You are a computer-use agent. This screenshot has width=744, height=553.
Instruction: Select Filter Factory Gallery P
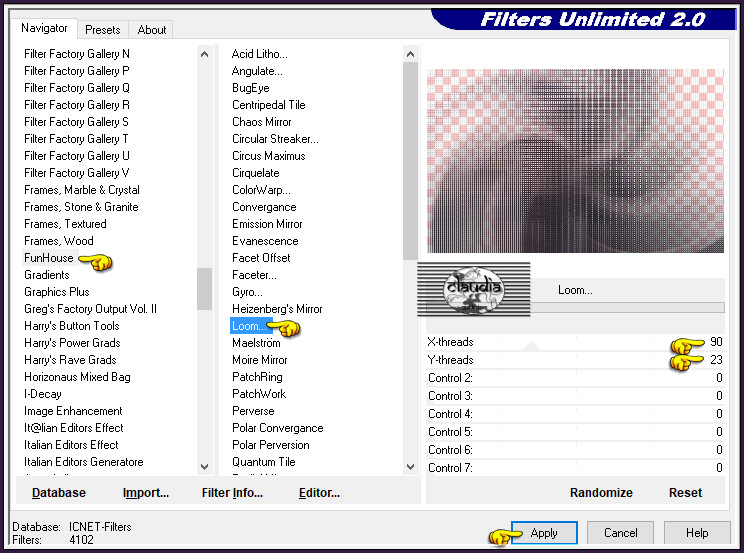pyautogui.click(x=76, y=71)
